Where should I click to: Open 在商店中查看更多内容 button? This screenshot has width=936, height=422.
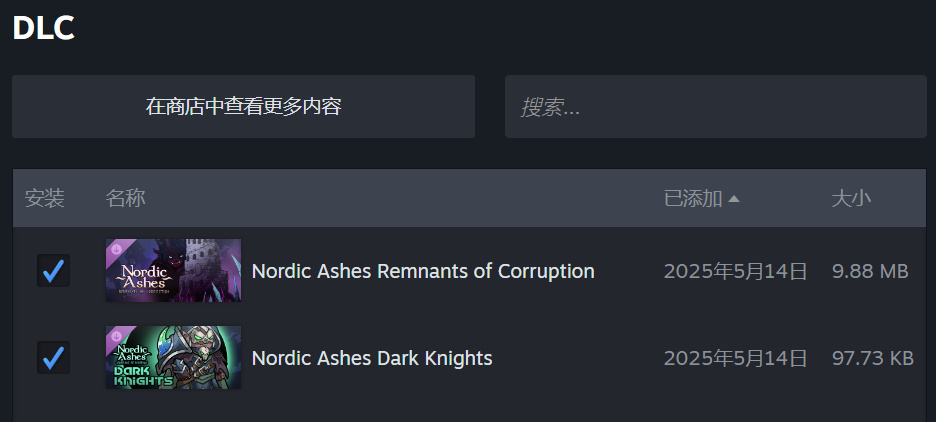point(243,106)
